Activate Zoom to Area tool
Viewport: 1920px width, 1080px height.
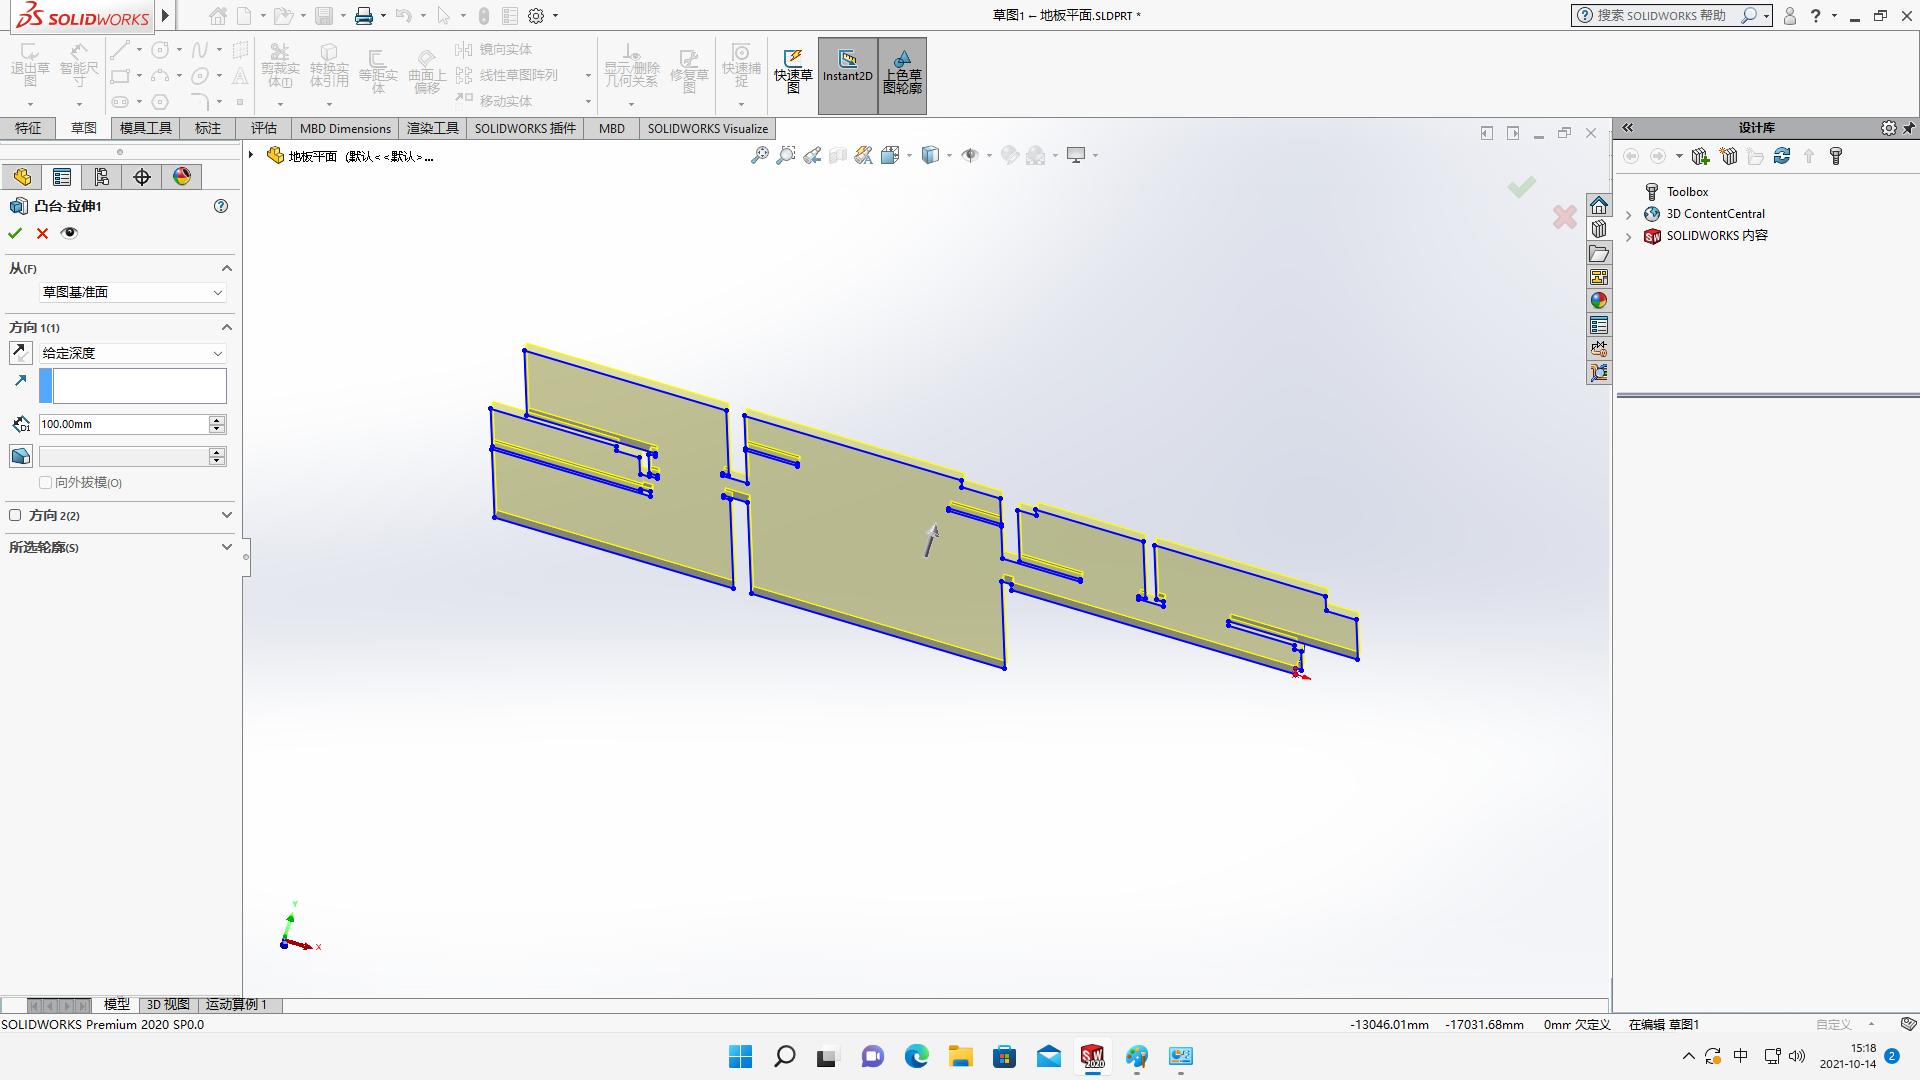click(786, 156)
